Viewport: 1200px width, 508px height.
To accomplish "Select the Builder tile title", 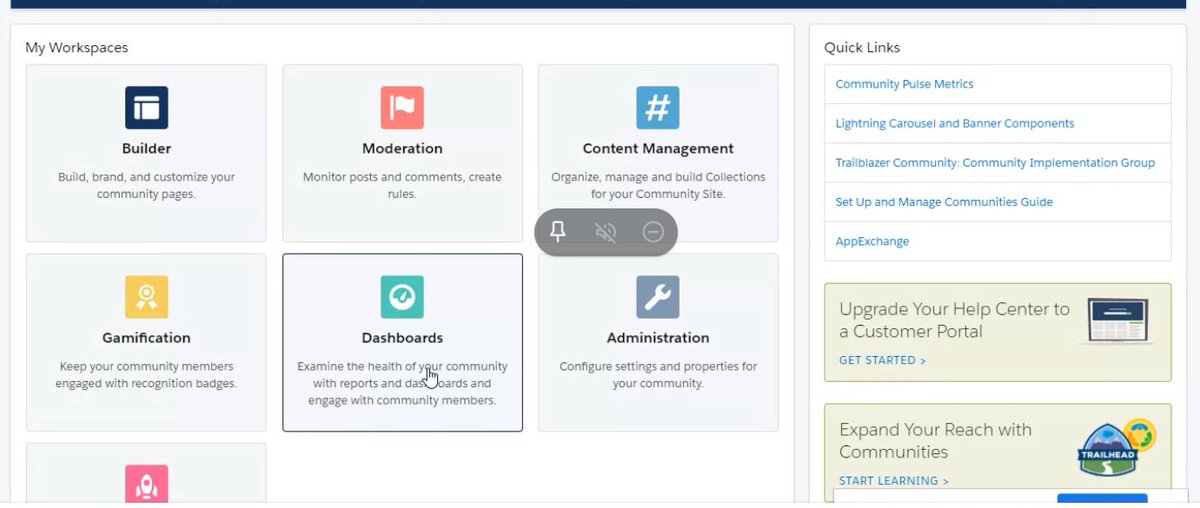I will point(146,148).
